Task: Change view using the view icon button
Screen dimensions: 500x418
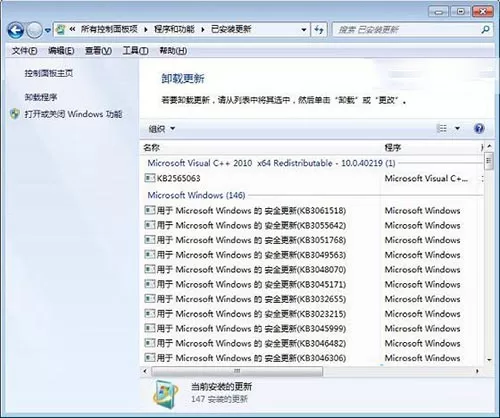Action: [442, 128]
